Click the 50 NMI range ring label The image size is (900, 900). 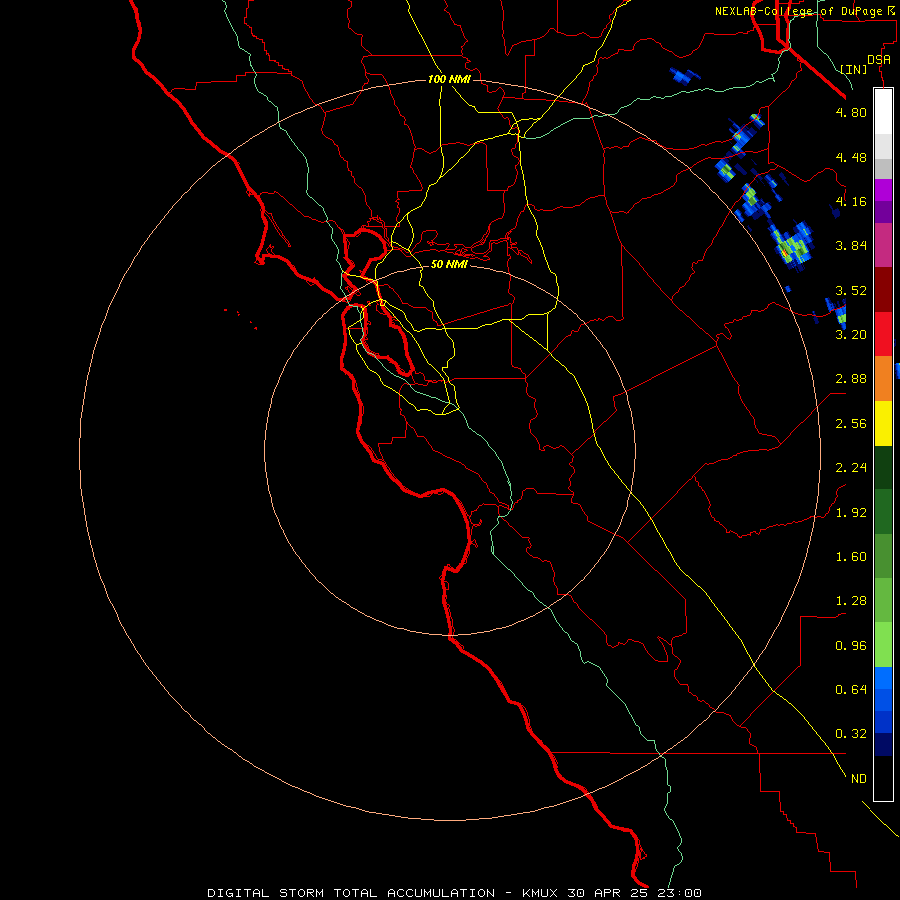click(449, 264)
